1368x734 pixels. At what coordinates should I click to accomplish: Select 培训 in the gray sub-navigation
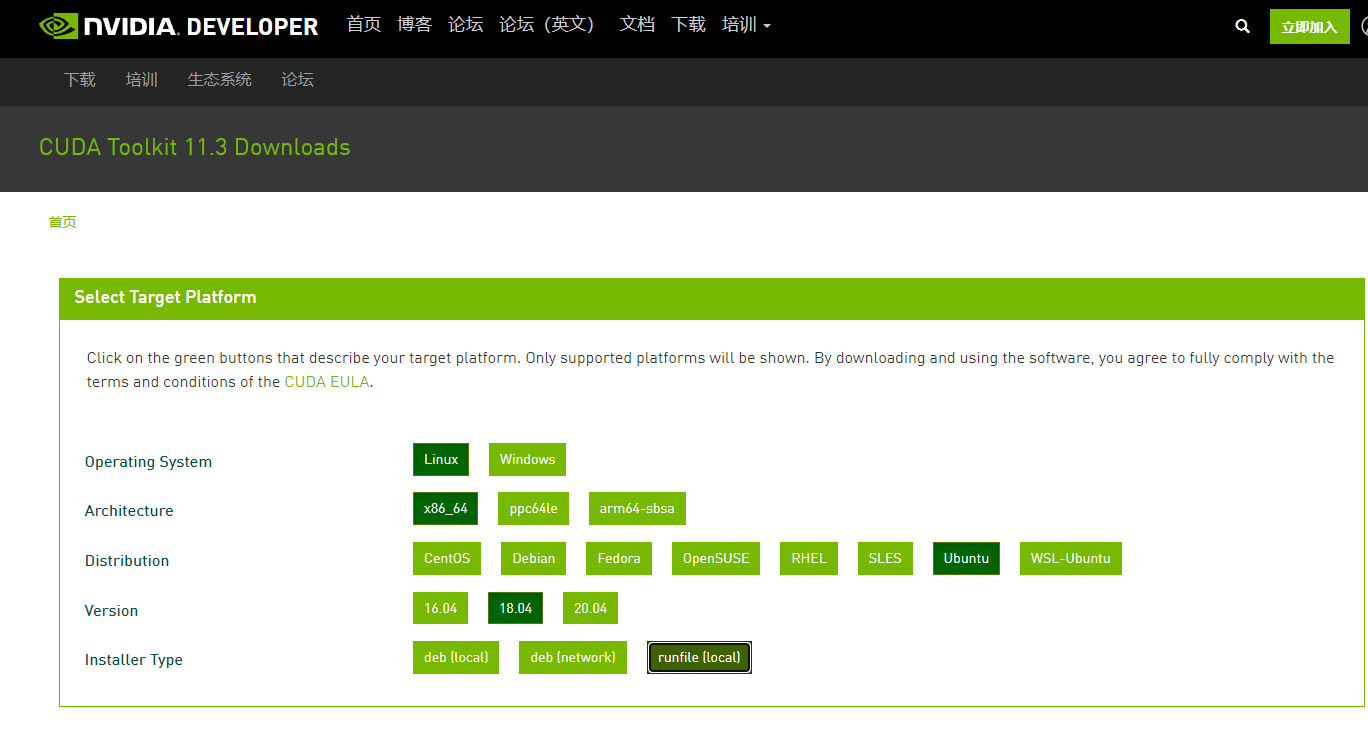click(142, 80)
